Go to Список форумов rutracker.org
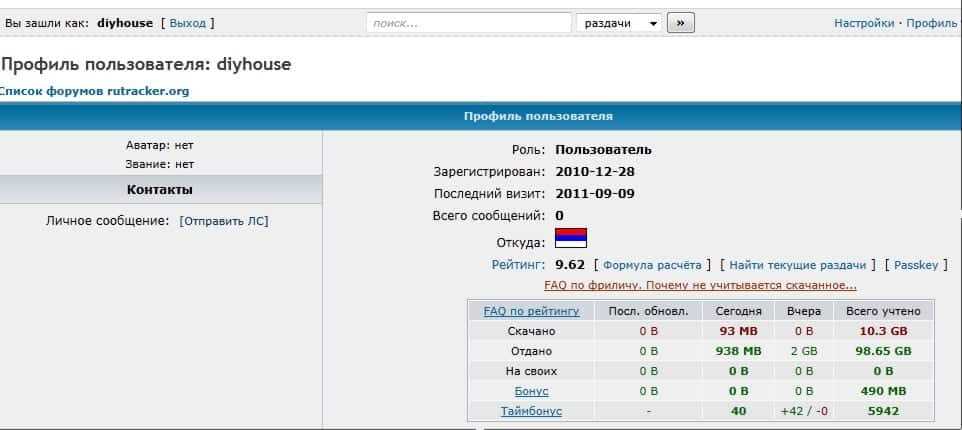 [93, 91]
